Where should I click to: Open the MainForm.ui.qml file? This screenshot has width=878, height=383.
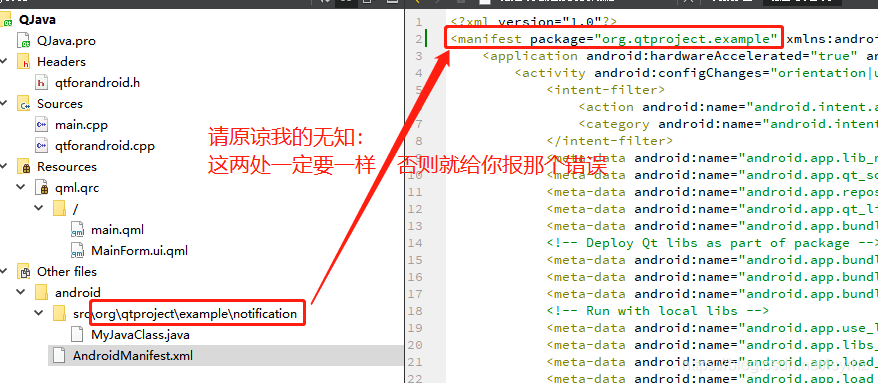[139, 250]
